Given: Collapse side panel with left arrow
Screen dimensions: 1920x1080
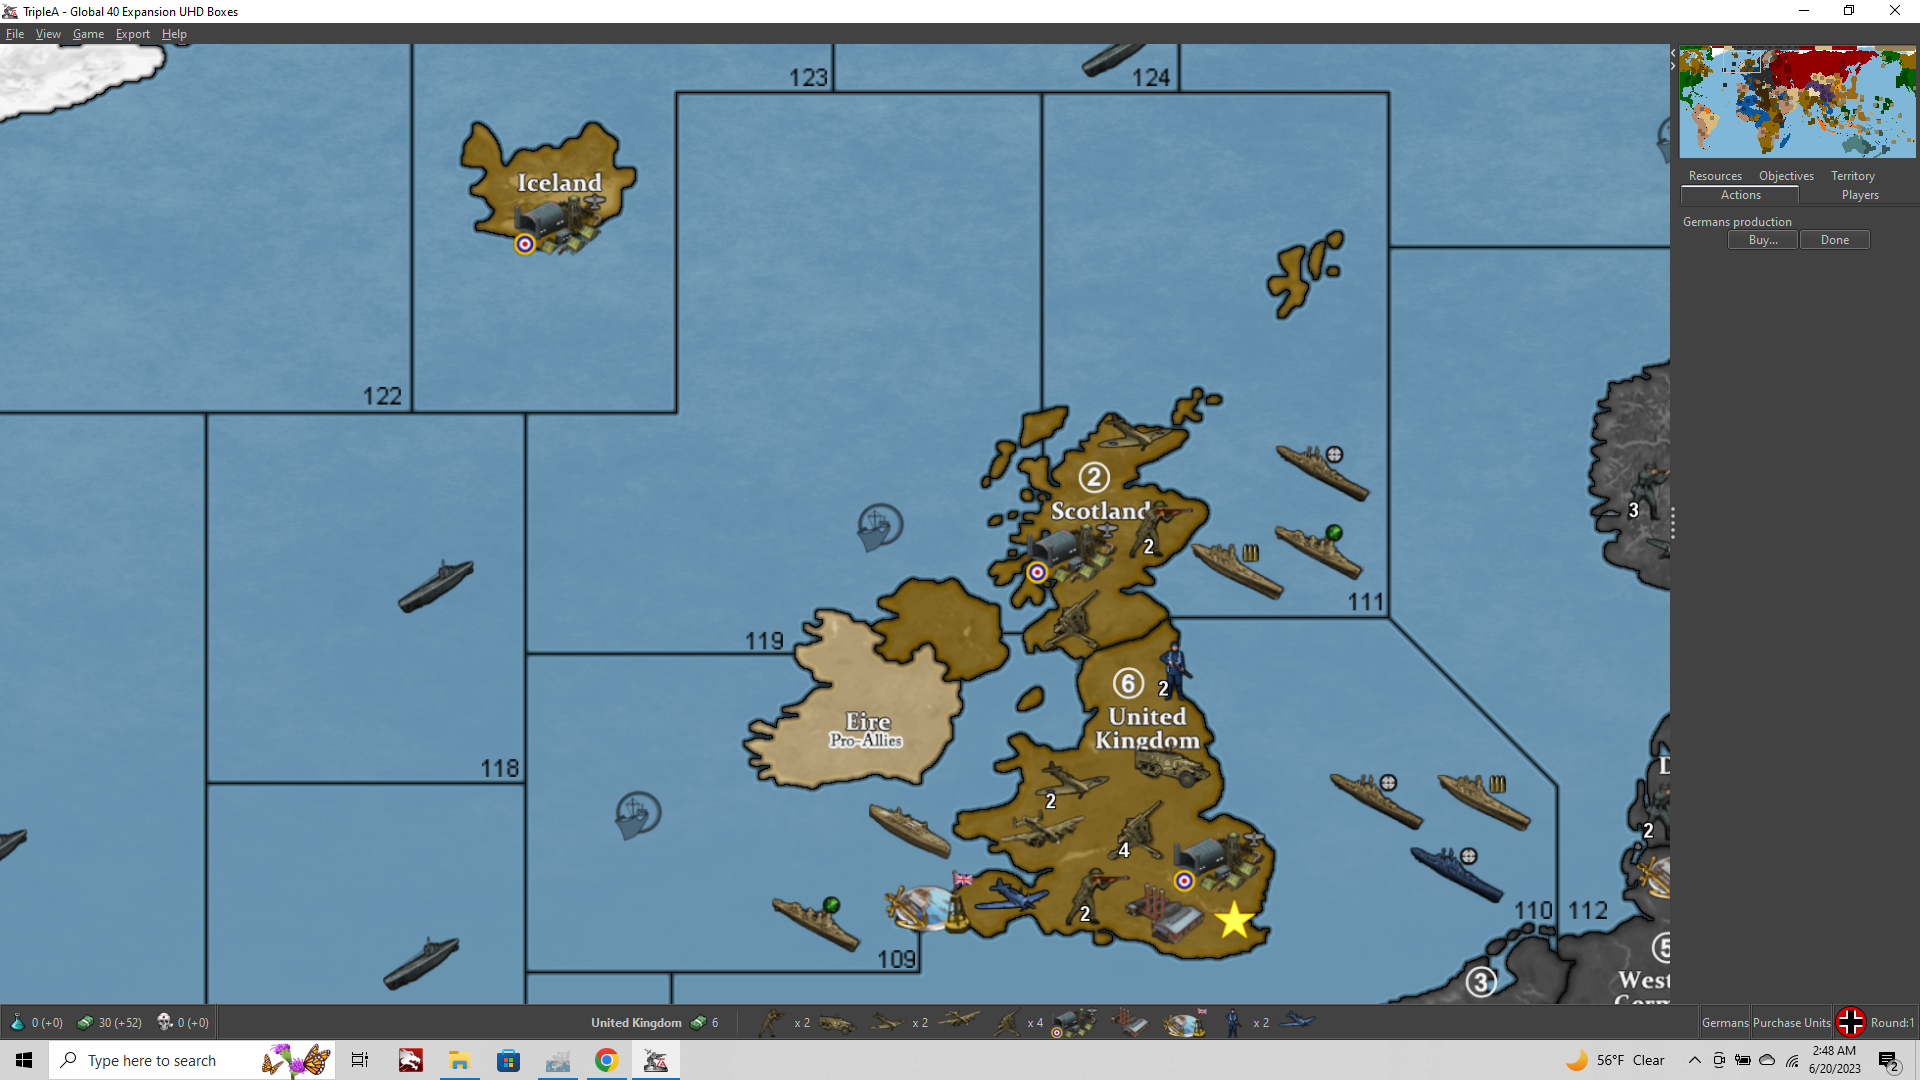Looking at the screenshot, I should tap(1672, 52).
